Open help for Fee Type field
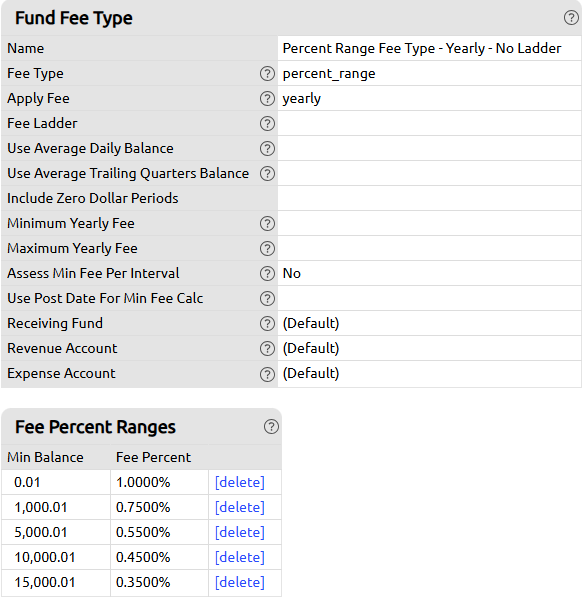 (x=267, y=73)
